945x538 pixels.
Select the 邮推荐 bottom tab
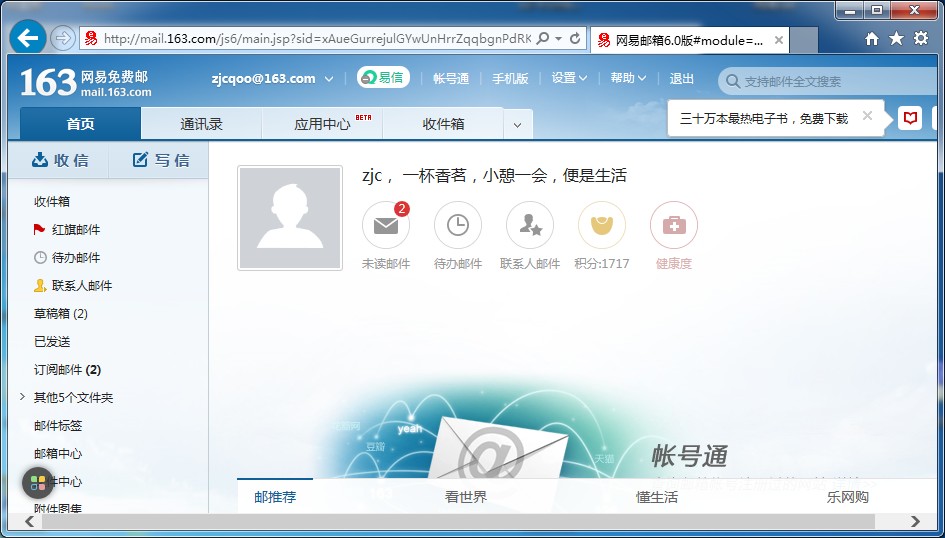275,497
